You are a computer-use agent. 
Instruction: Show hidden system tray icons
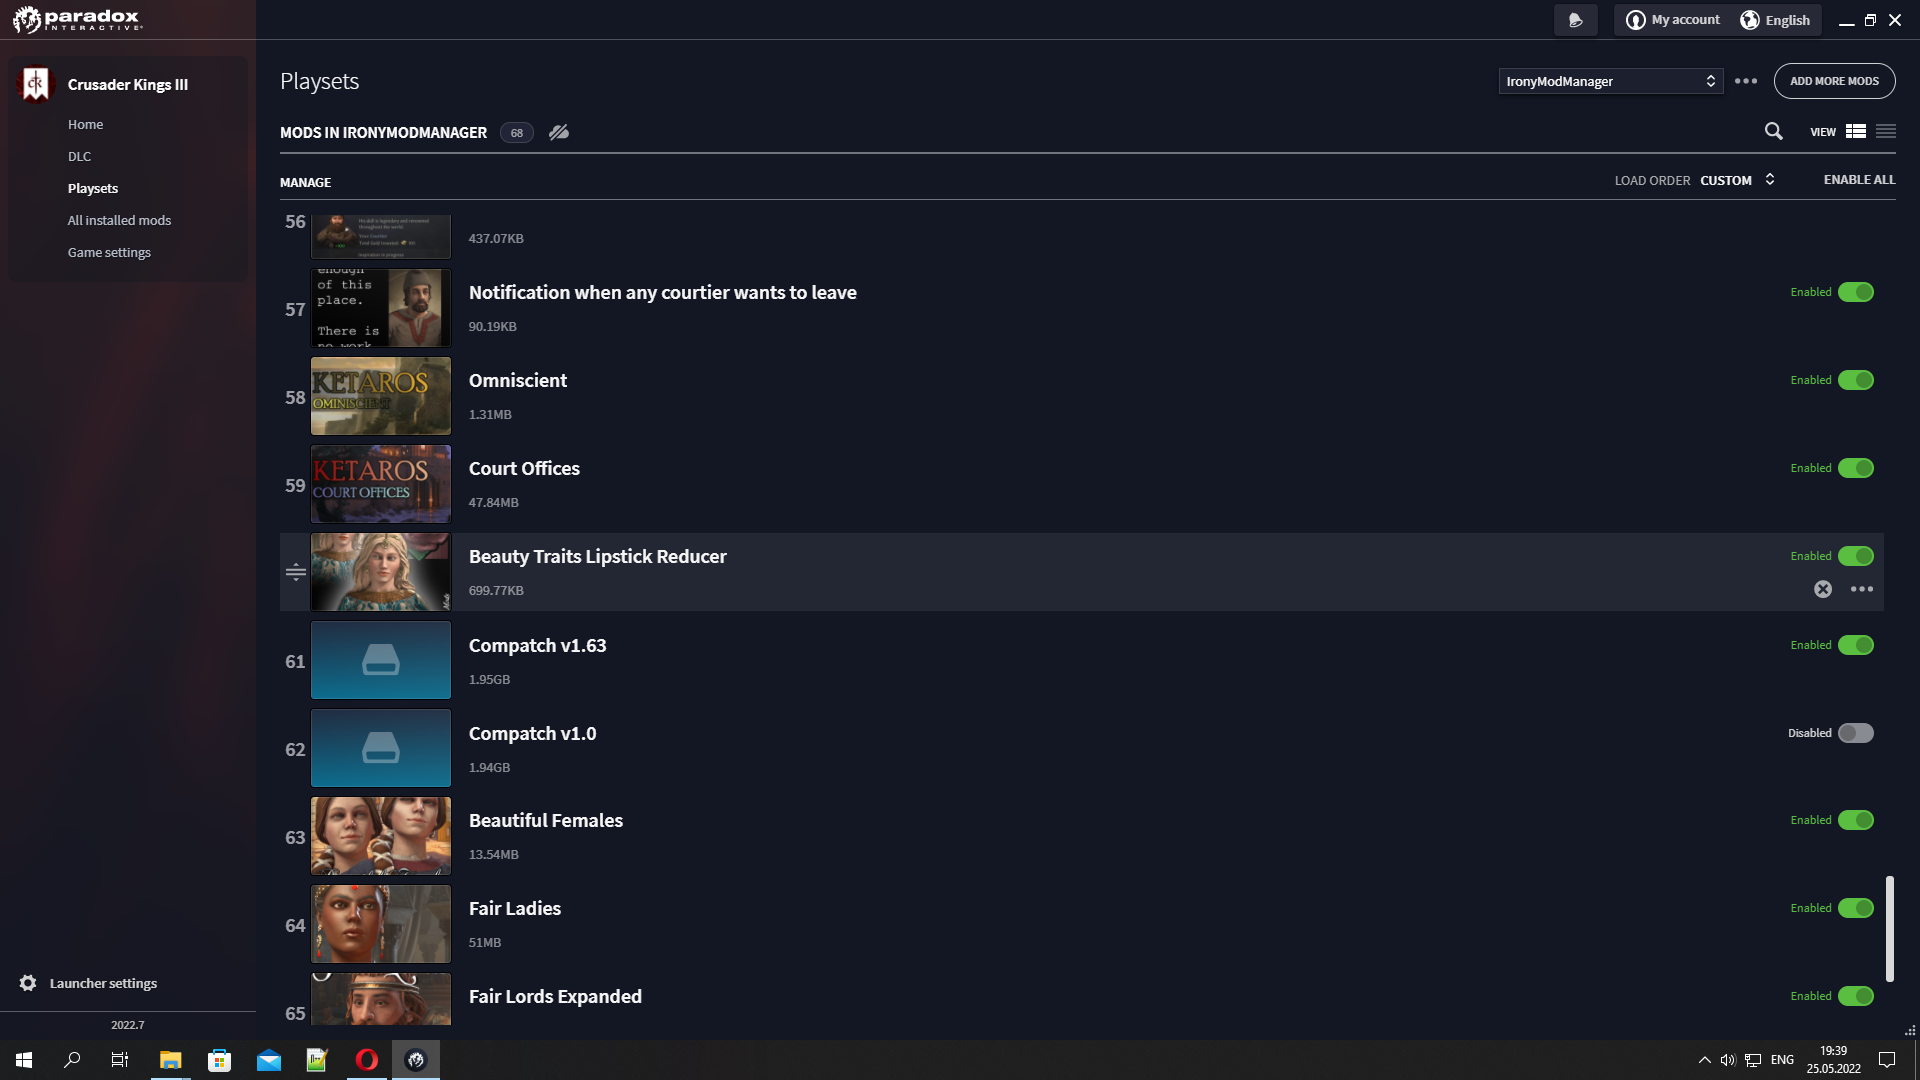1705,1060
